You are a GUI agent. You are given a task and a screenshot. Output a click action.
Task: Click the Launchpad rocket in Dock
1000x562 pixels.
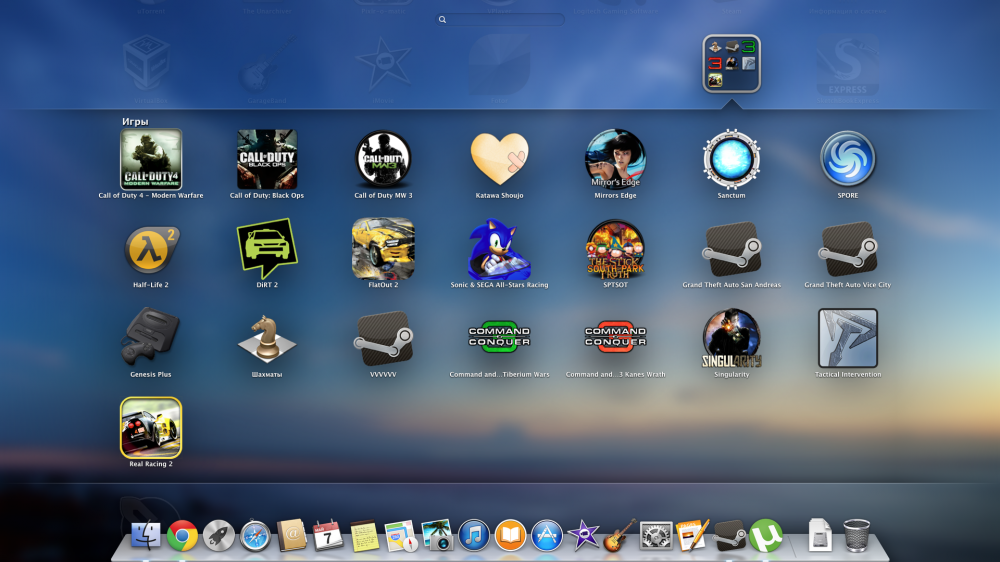point(219,536)
